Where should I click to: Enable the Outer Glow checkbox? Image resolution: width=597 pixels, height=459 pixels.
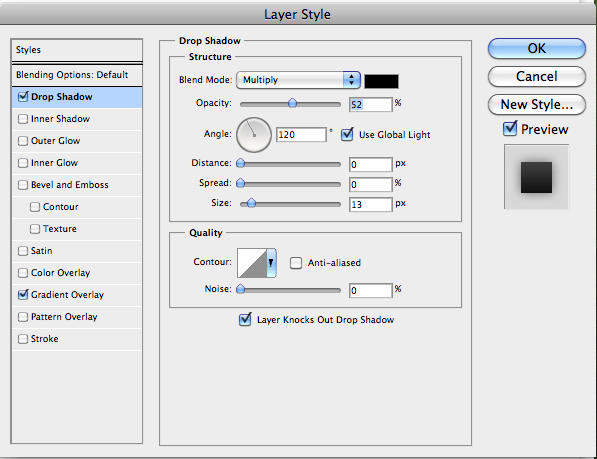pyautogui.click(x=23, y=141)
